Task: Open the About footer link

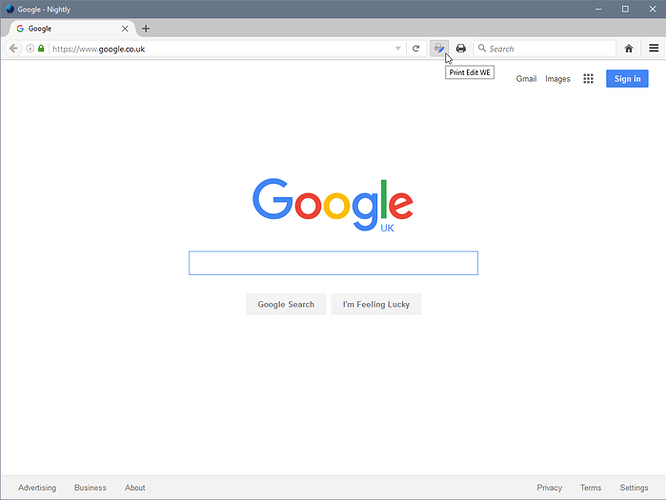Action: [x=135, y=488]
